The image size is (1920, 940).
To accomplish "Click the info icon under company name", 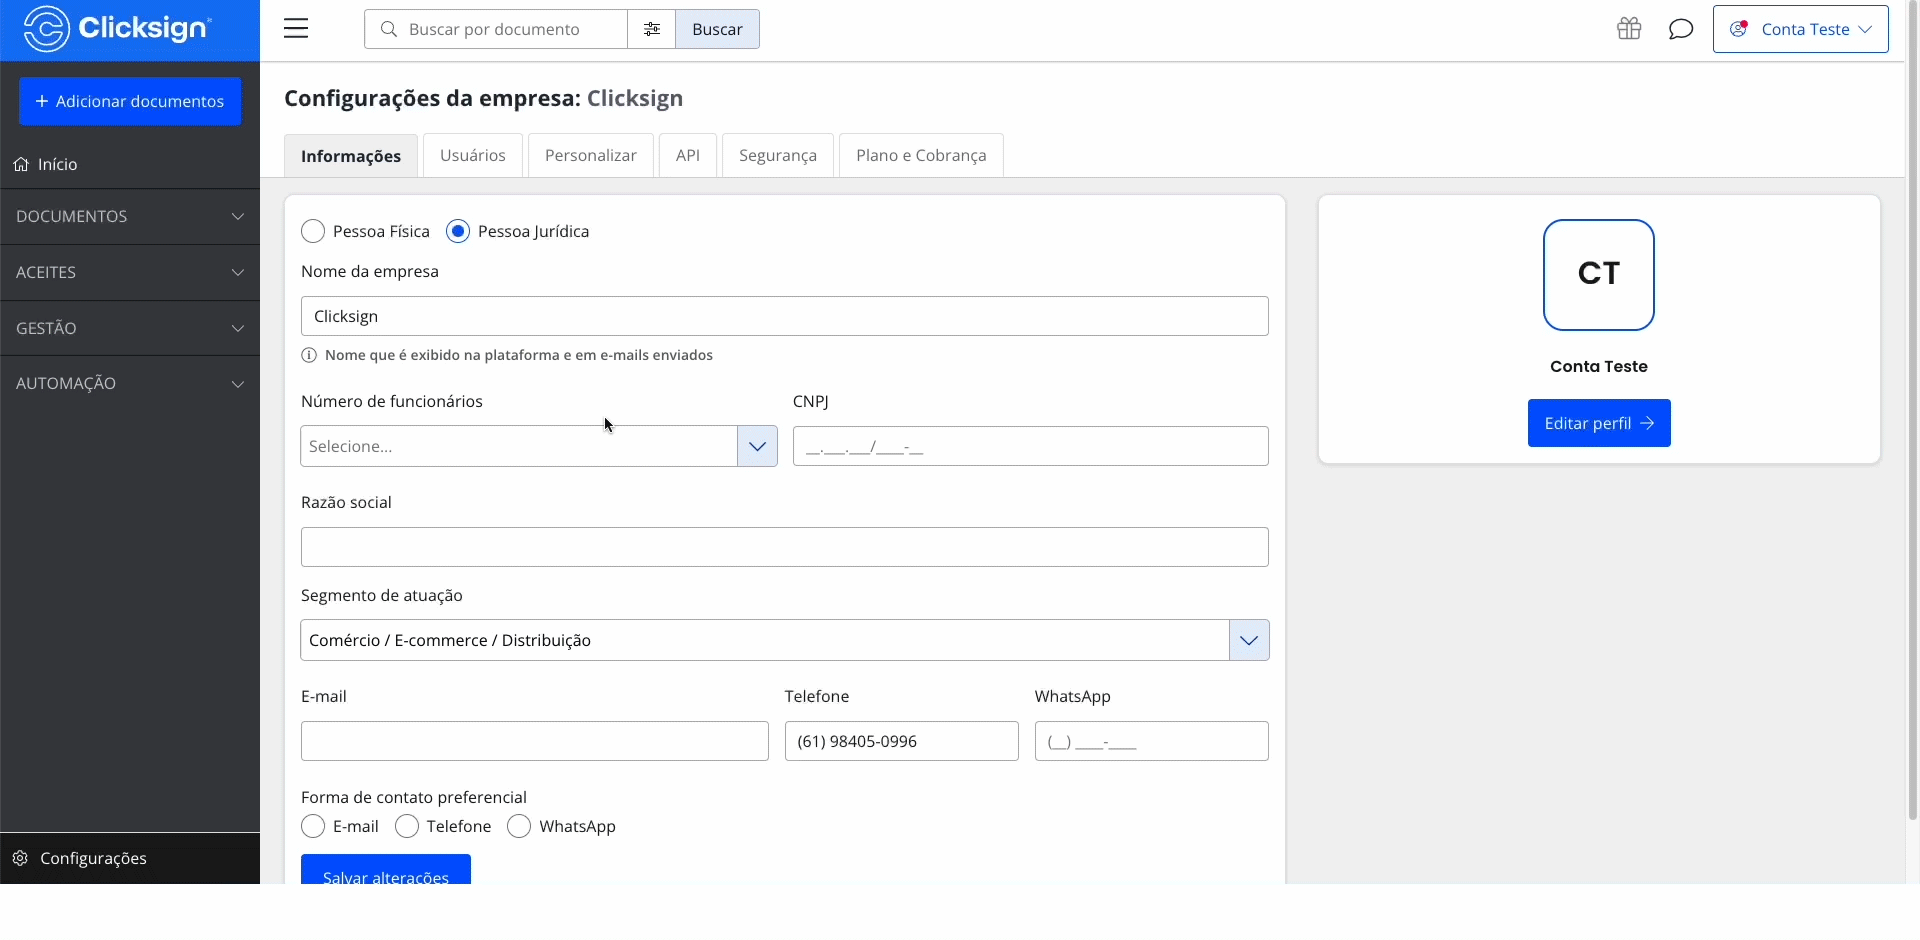I will pos(309,355).
